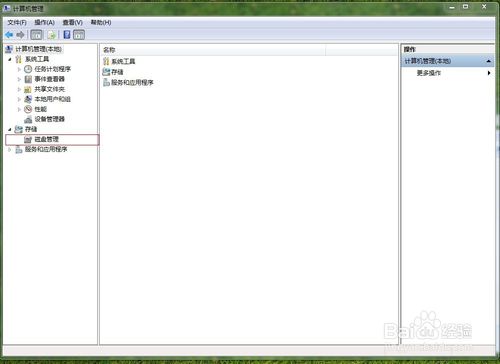The width and height of the screenshot is (500, 364).
Task: Select 性能 in the tree
Action: tap(41, 109)
